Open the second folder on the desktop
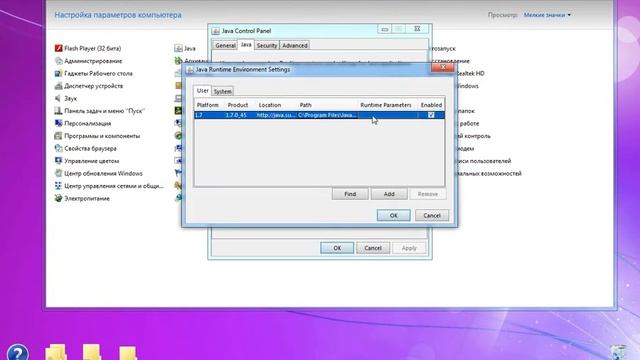 pyautogui.click(x=92, y=353)
